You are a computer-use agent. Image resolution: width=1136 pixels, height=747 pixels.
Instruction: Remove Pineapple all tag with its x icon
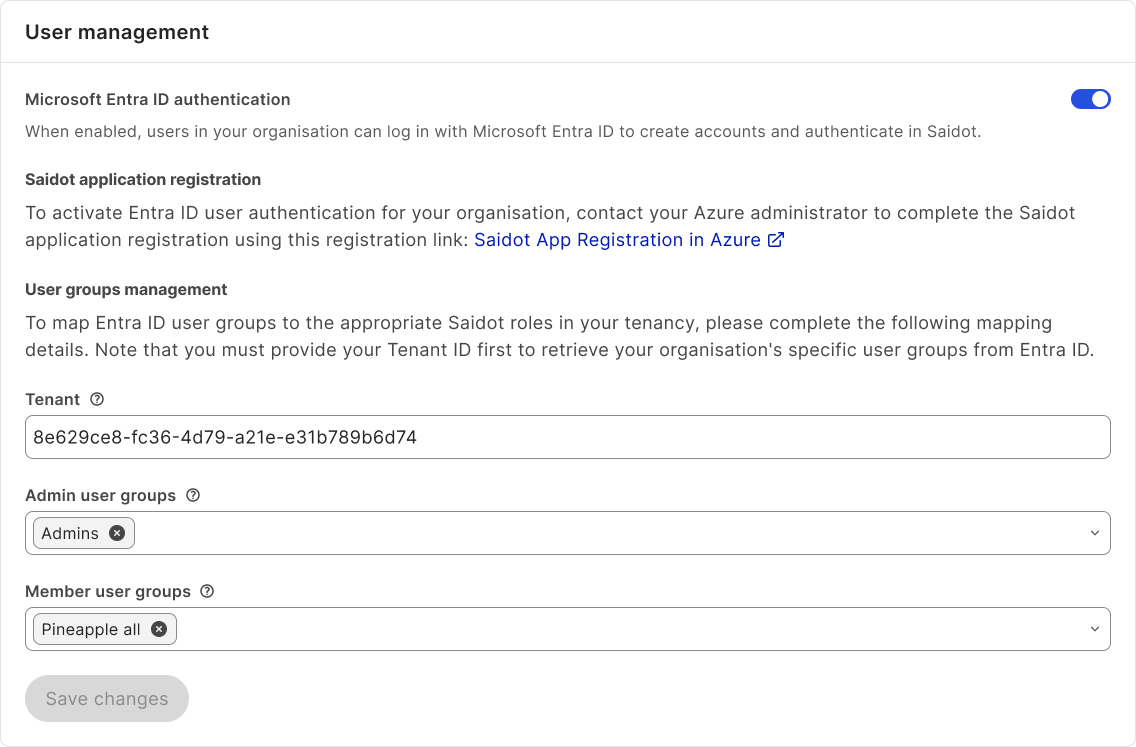coord(159,629)
